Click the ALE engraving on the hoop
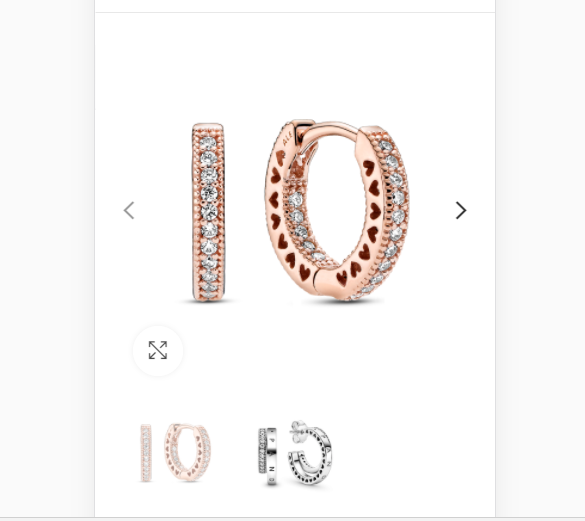The width and height of the screenshot is (585, 521). tap(287, 138)
